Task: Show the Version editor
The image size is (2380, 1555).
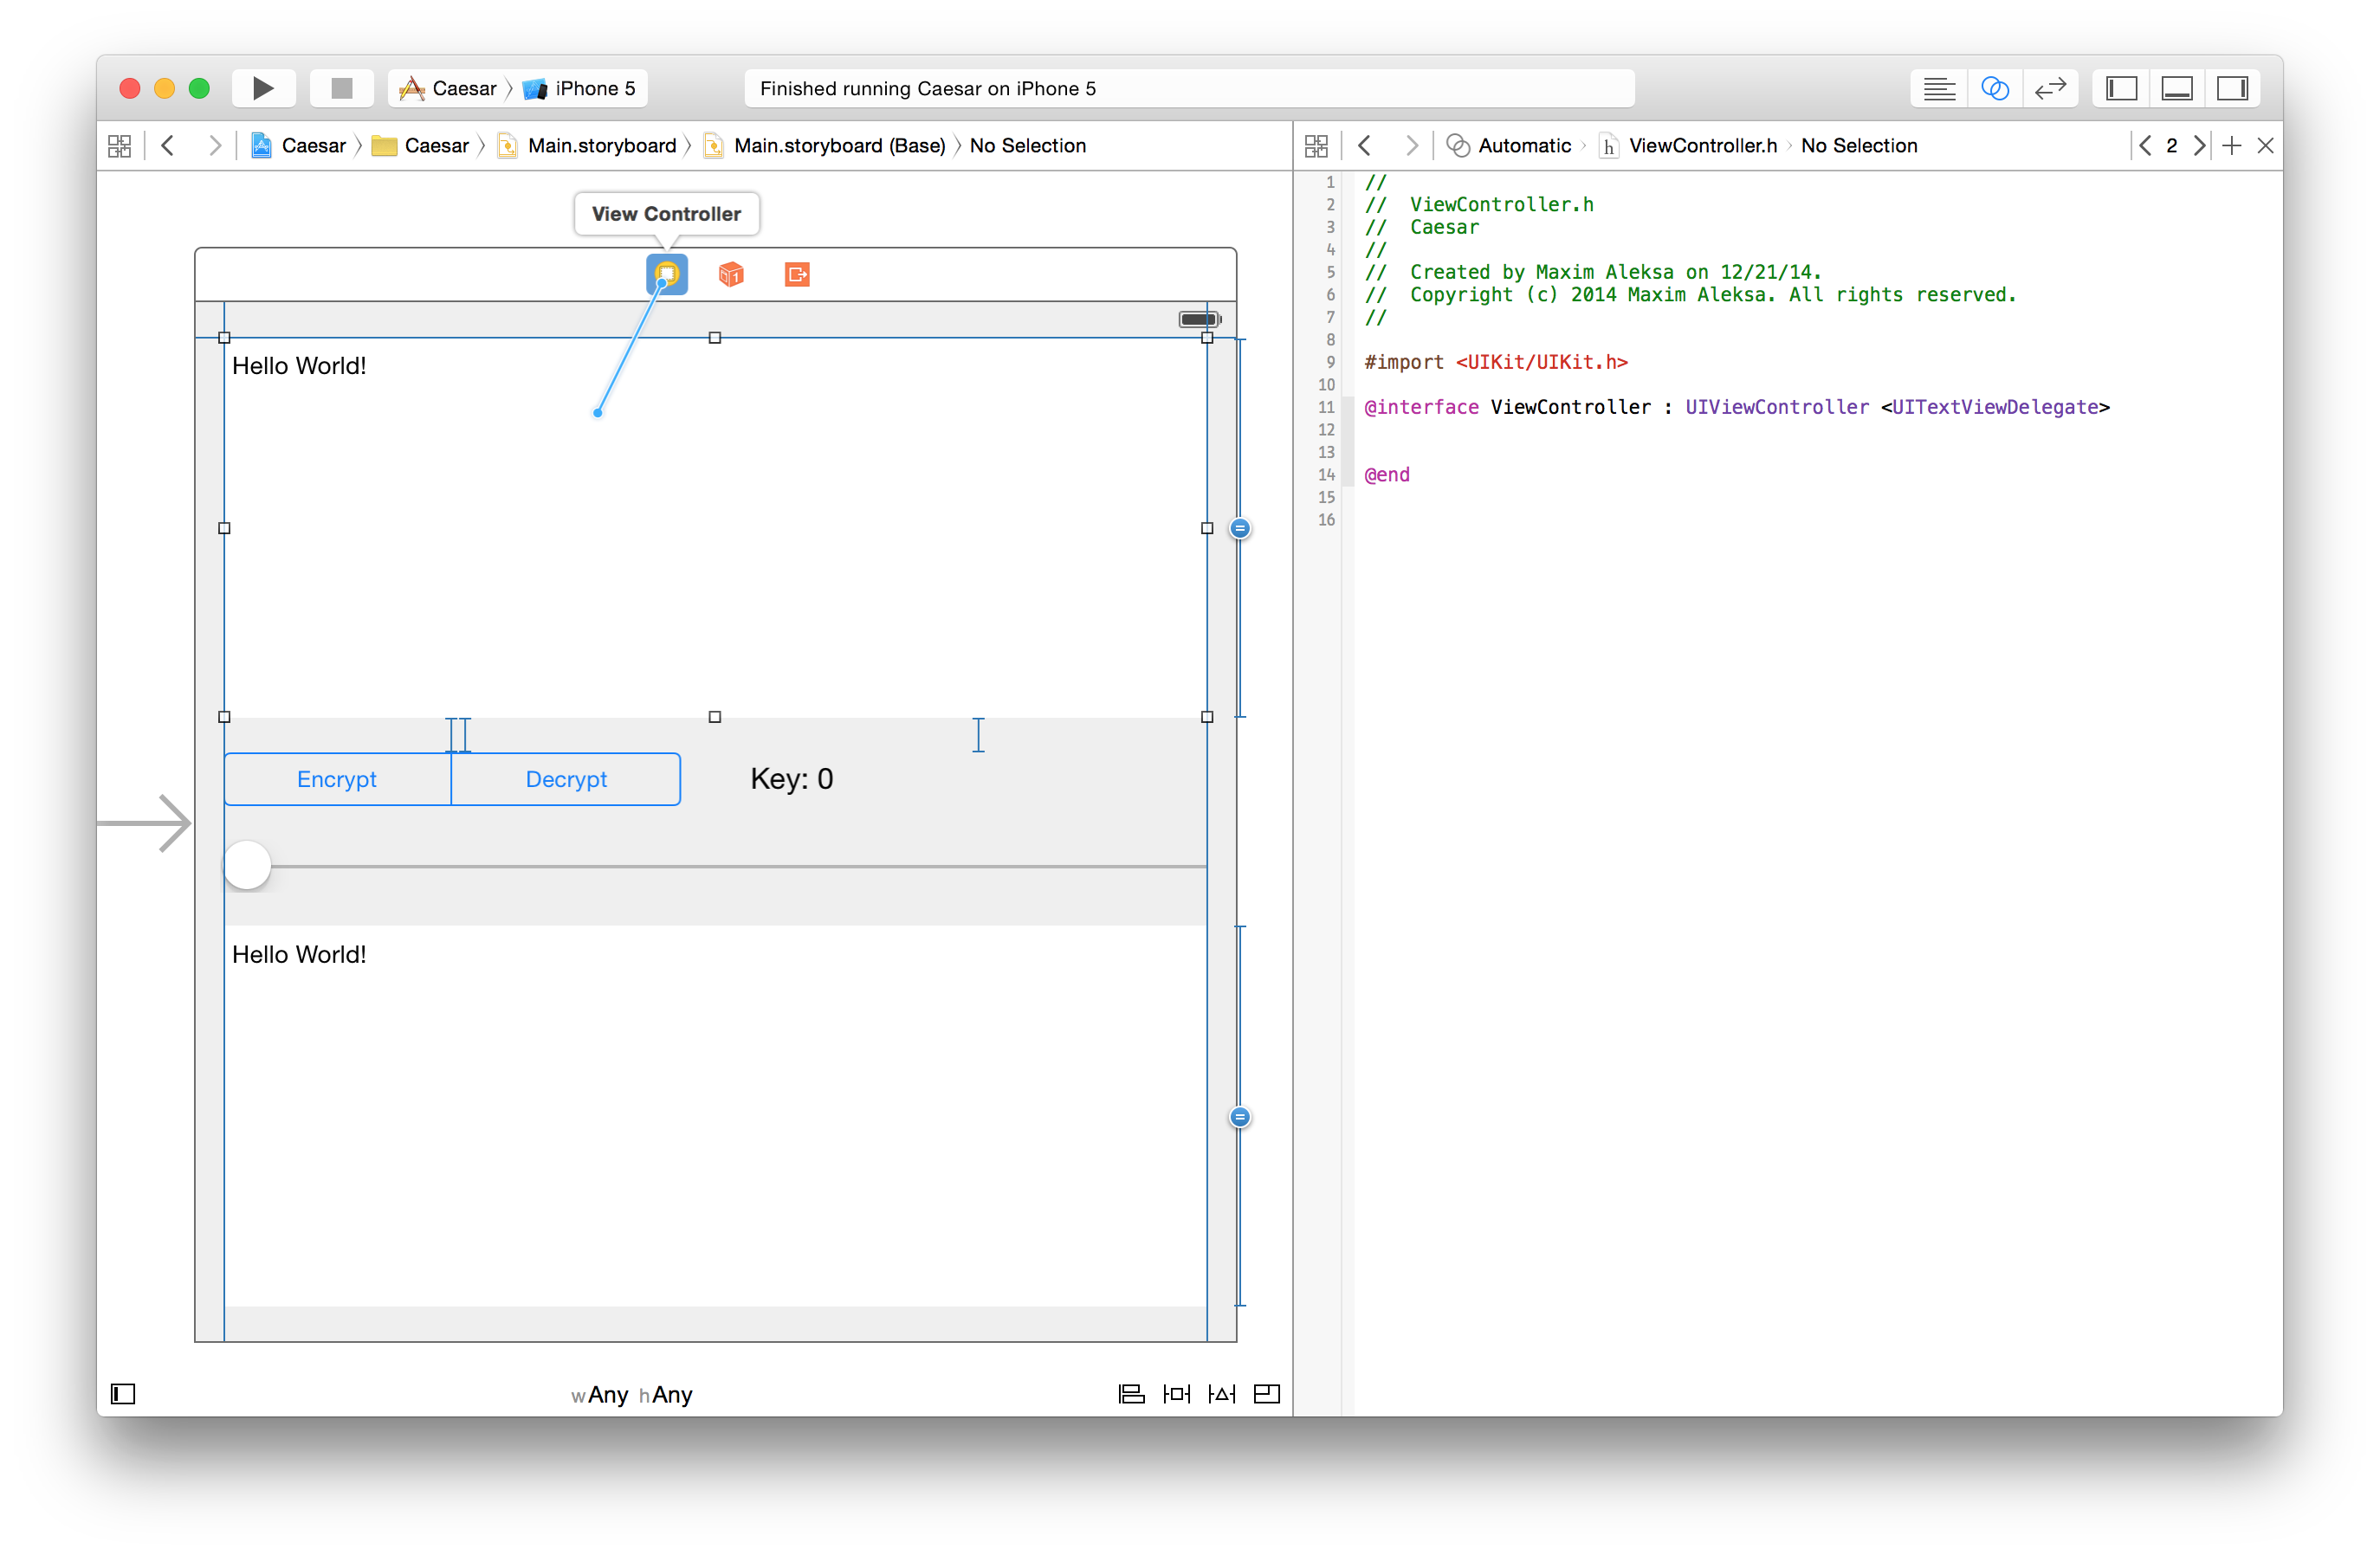Action: [2051, 88]
